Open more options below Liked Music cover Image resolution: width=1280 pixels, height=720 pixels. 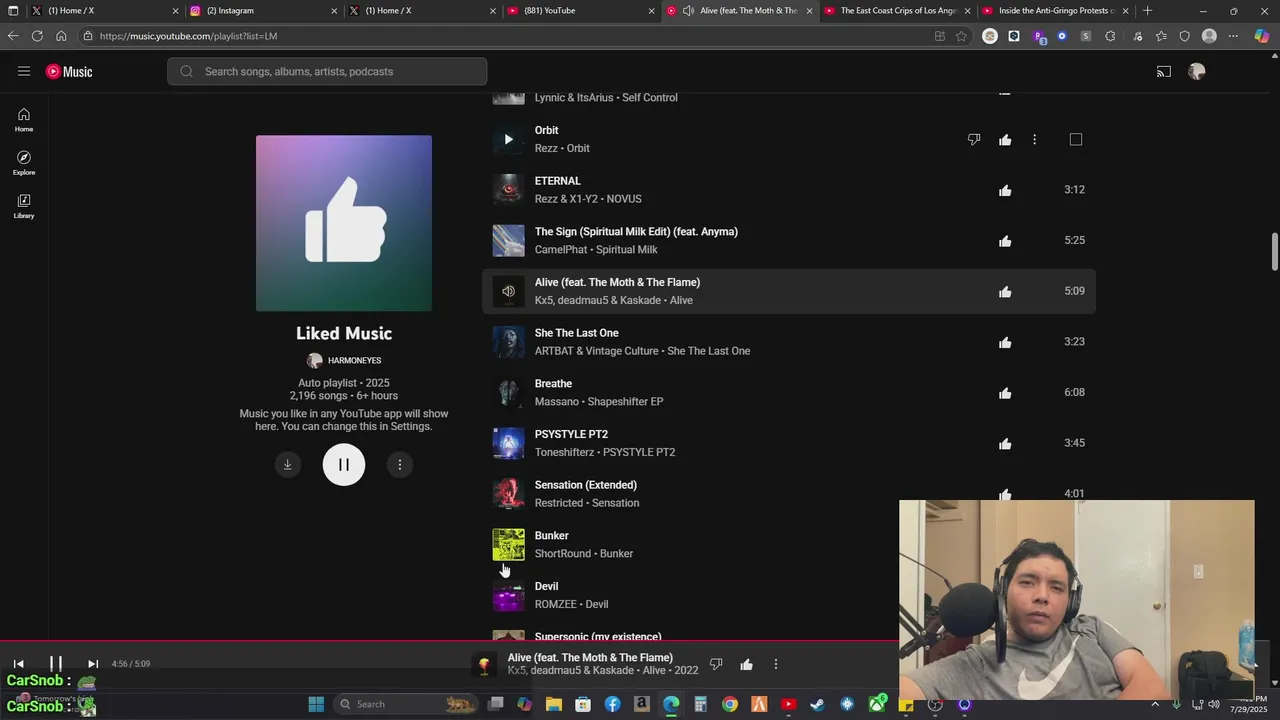[x=400, y=464]
